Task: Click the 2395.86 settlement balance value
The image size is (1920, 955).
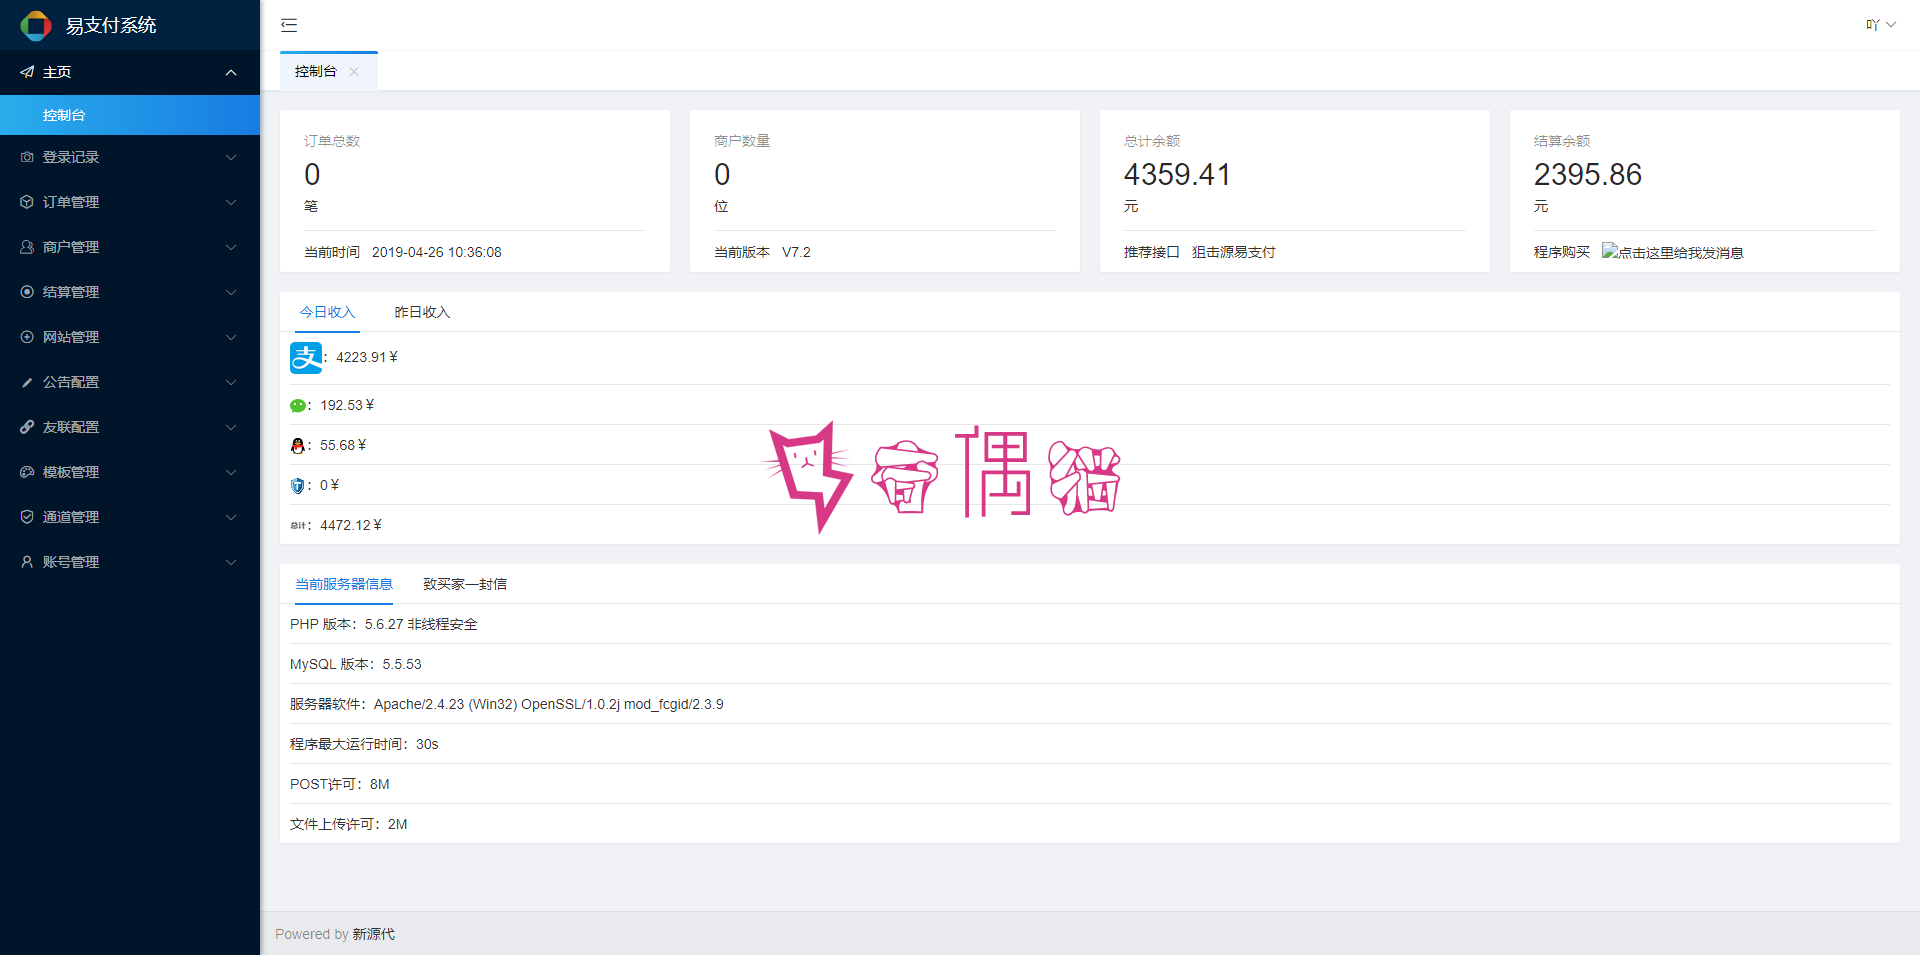Action: click(1588, 175)
